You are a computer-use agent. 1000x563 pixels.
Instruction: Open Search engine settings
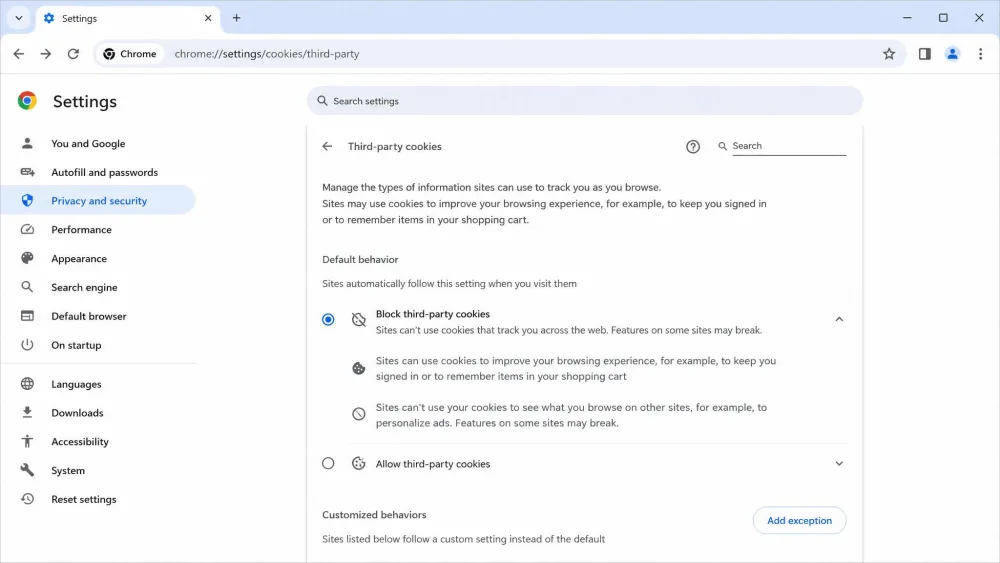point(98,287)
